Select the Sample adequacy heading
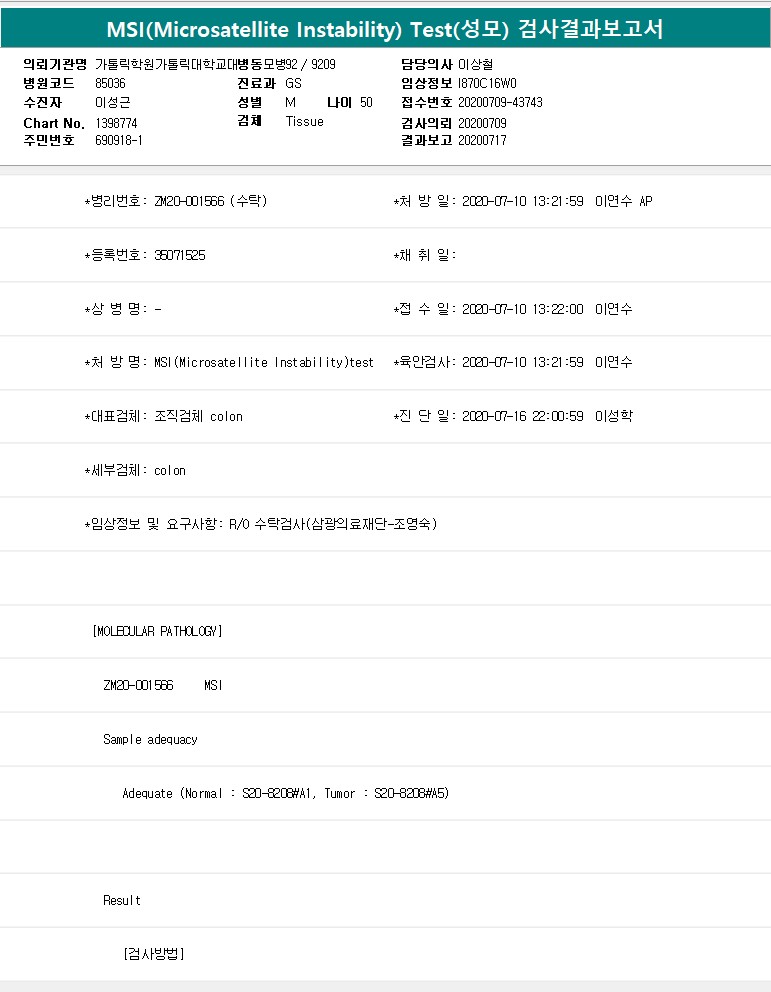This screenshot has width=771, height=992. click(x=151, y=740)
